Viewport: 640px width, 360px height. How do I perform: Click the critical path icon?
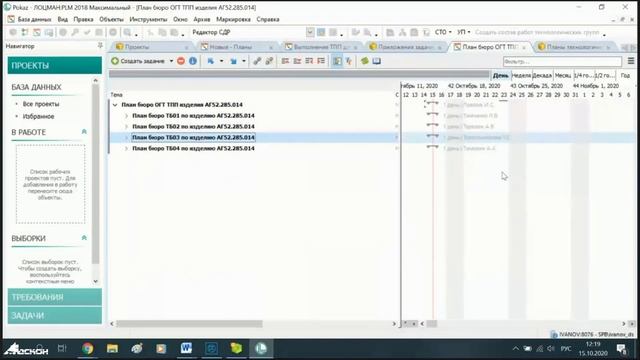[349, 61]
